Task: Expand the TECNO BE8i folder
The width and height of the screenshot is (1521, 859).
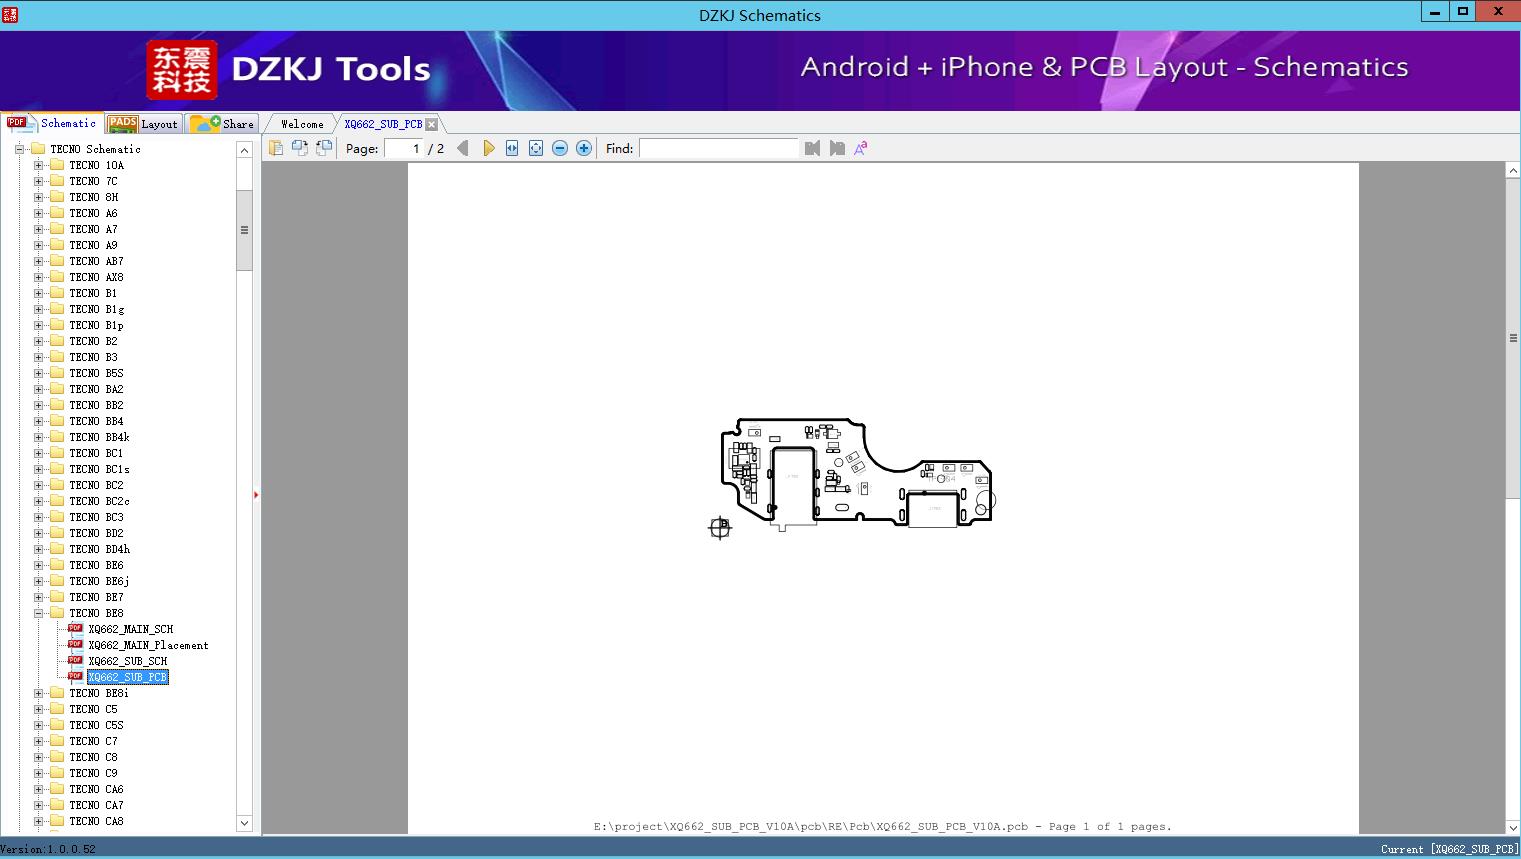Action: [x=38, y=693]
